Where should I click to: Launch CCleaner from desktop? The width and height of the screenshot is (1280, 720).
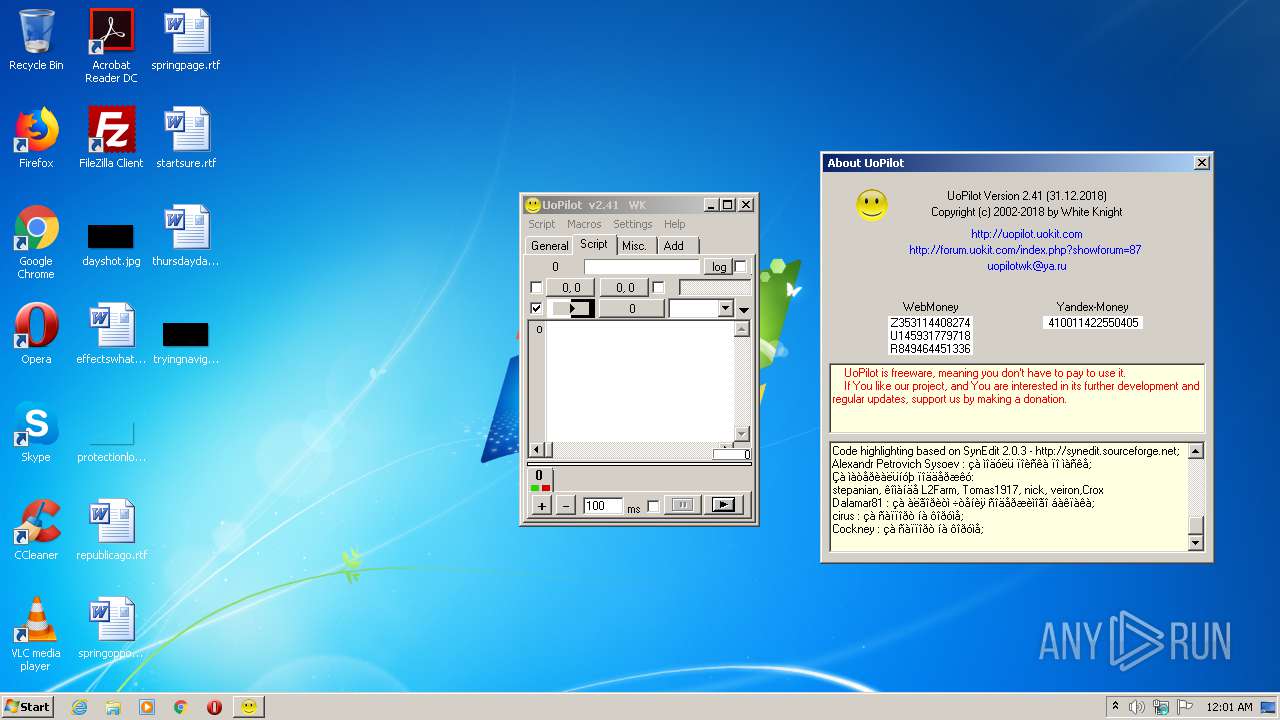[x=36, y=530]
